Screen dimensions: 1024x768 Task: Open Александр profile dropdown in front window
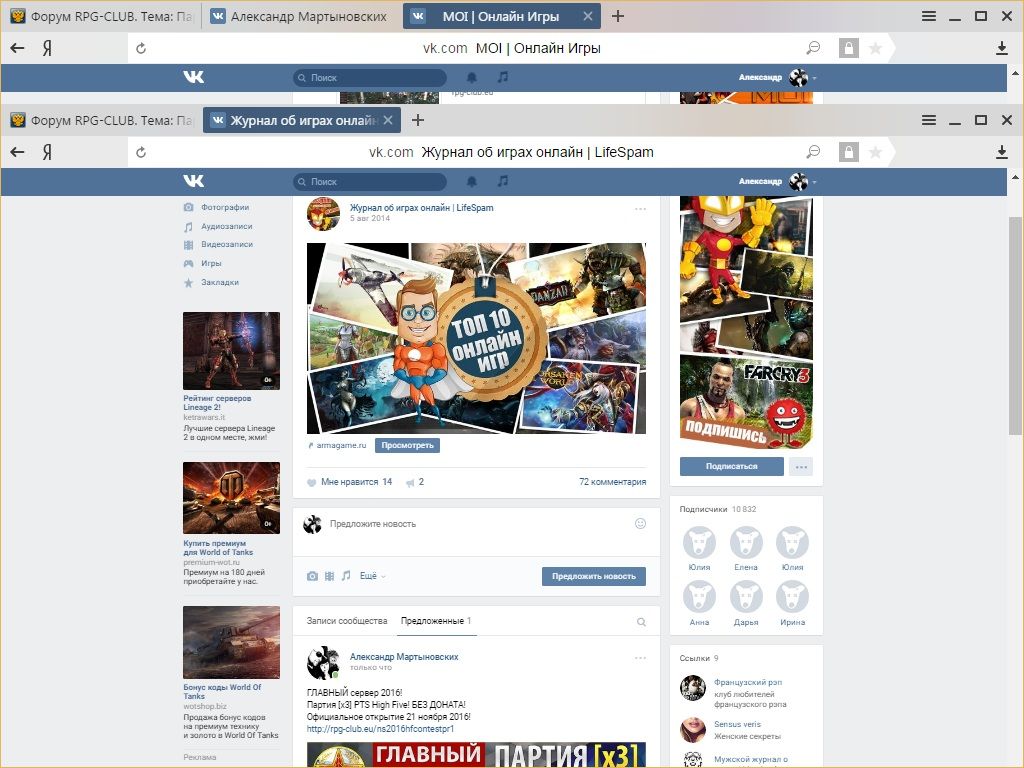coord(778,181)
